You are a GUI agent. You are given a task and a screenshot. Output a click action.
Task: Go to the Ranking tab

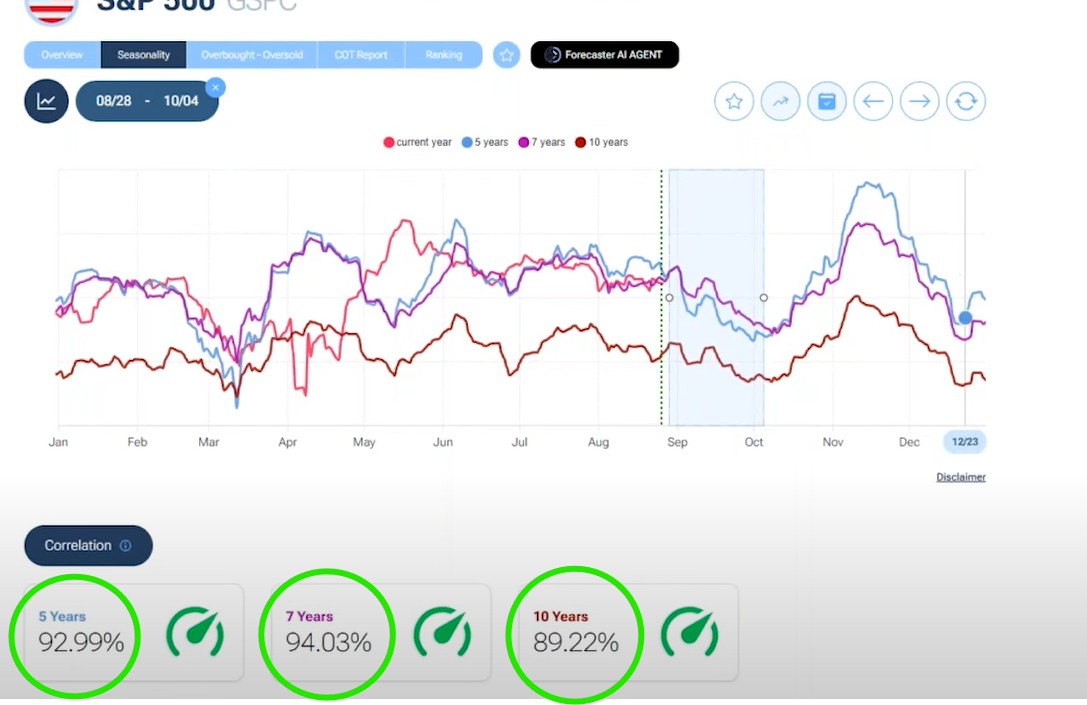pos(444,55)
